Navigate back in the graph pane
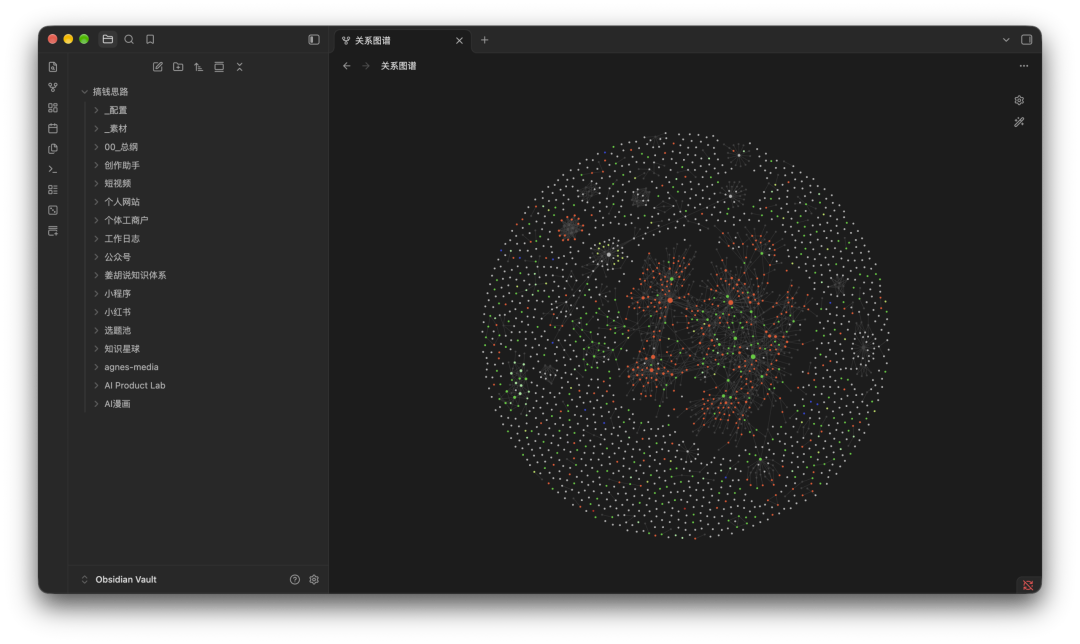Screen dimensions: 1080x644 click(x=346, y=66)
